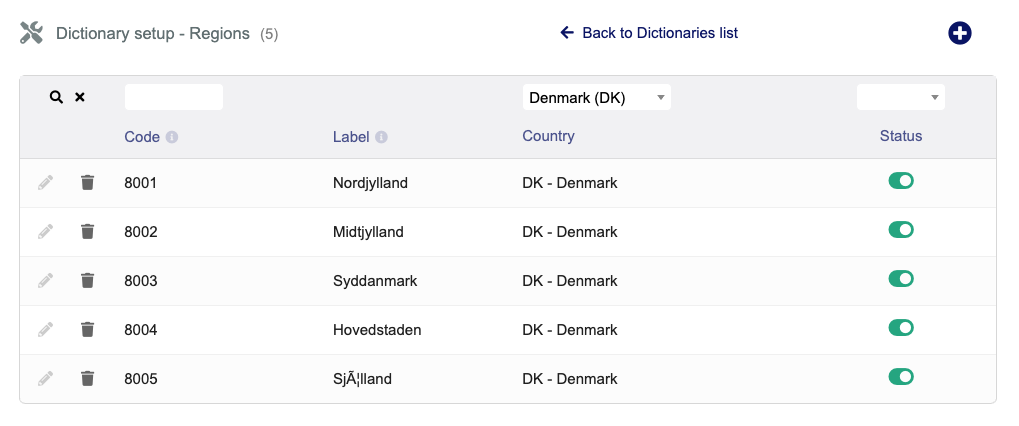Disable the Nordjylland status toggle

pos(901,181)
